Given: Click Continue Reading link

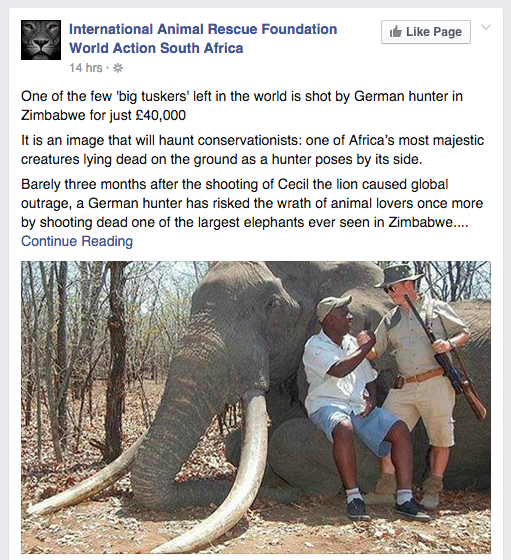Looking at the screenshot, I should point(77,241).
